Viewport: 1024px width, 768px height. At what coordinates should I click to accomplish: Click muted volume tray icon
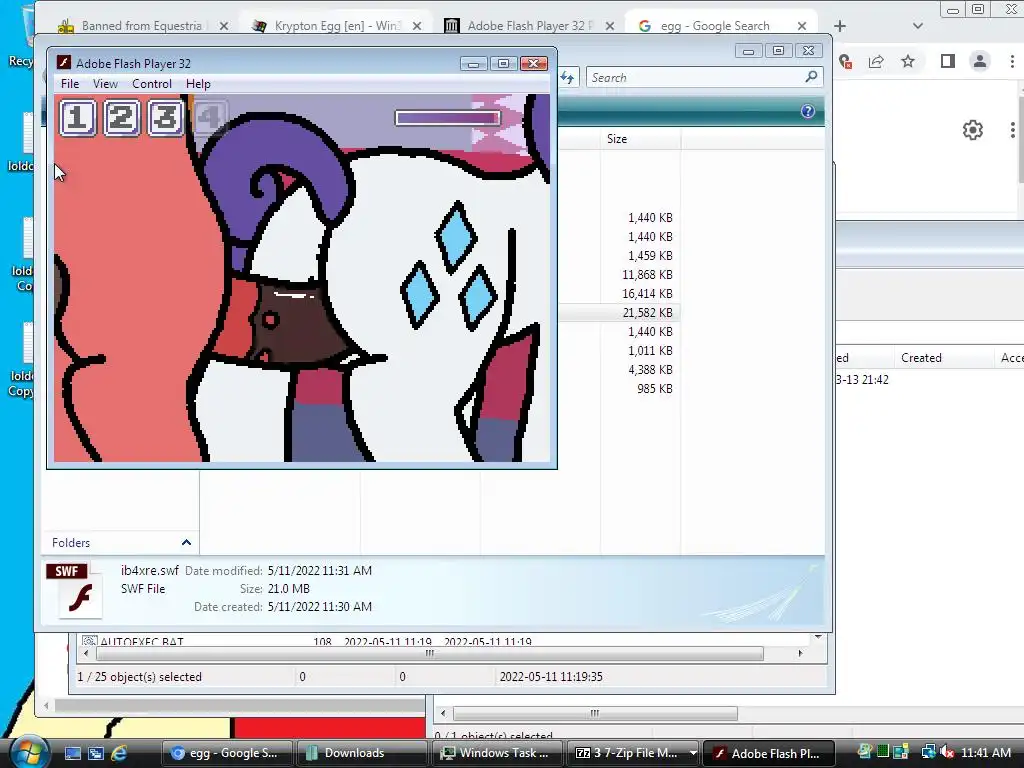pos(946,752)
